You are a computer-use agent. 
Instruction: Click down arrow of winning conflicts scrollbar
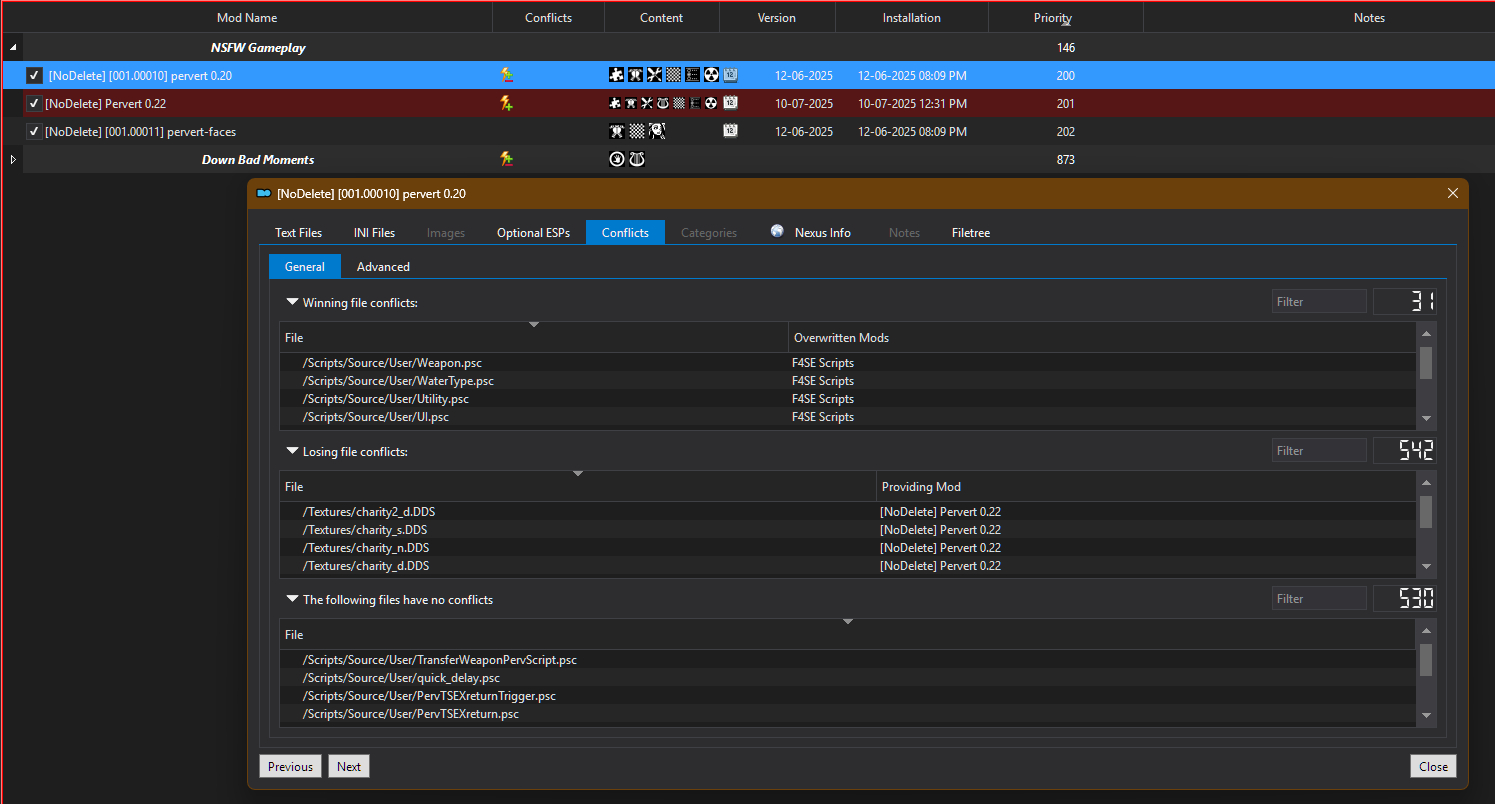click(1427, 418)
